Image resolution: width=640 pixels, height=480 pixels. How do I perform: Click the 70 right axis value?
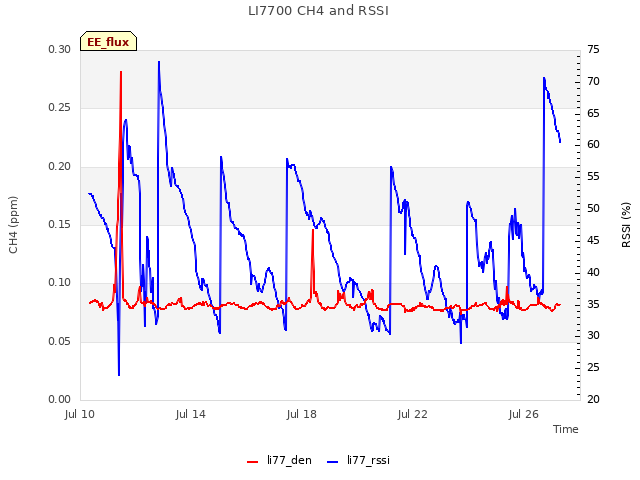pyautogui.click(x=593, y=81)
